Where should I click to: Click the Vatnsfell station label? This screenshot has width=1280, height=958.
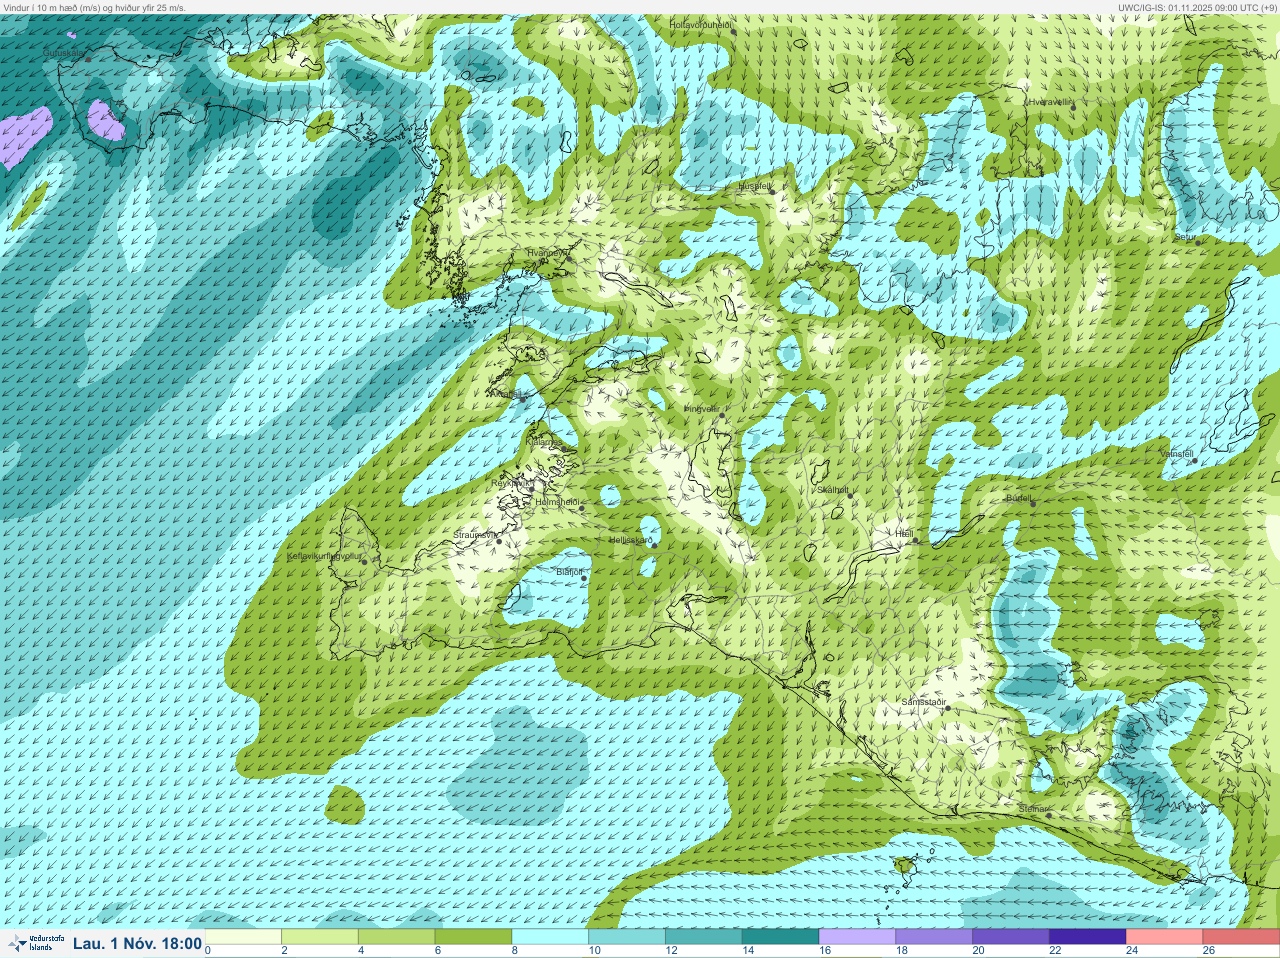click(x=1177, y=454)
